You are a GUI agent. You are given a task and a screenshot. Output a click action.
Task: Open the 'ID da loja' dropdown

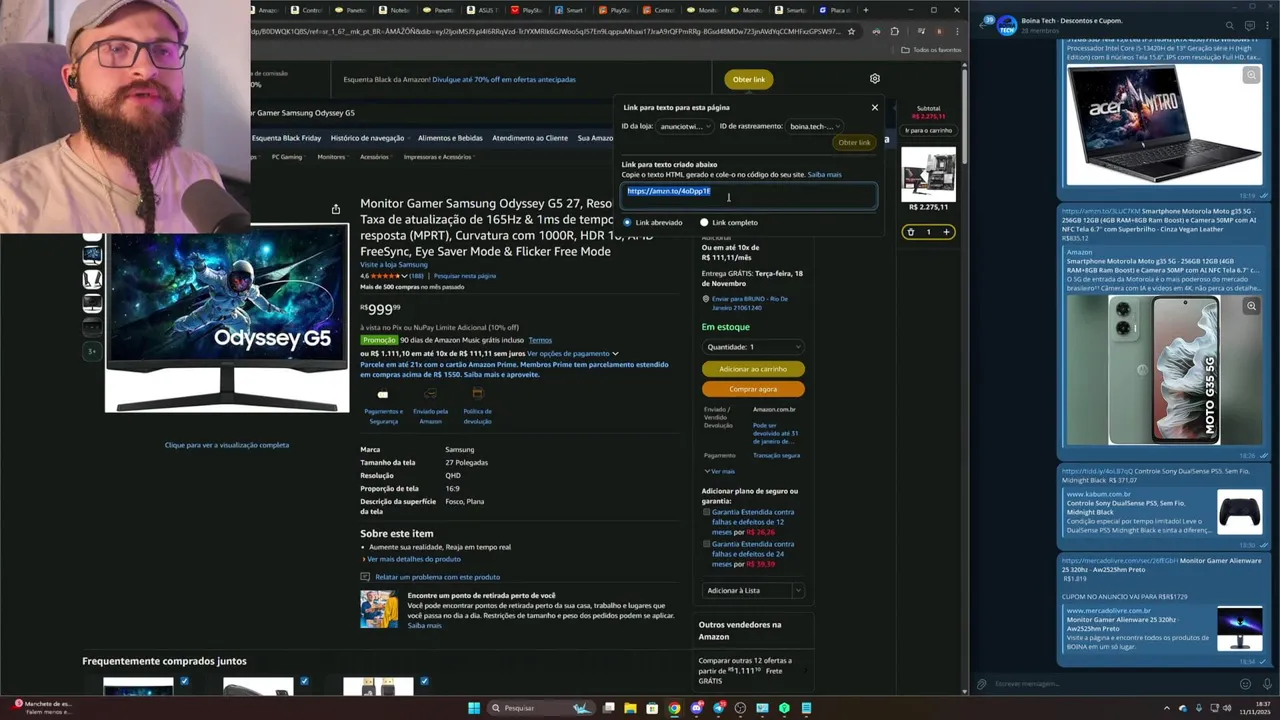tap(685, 126)
